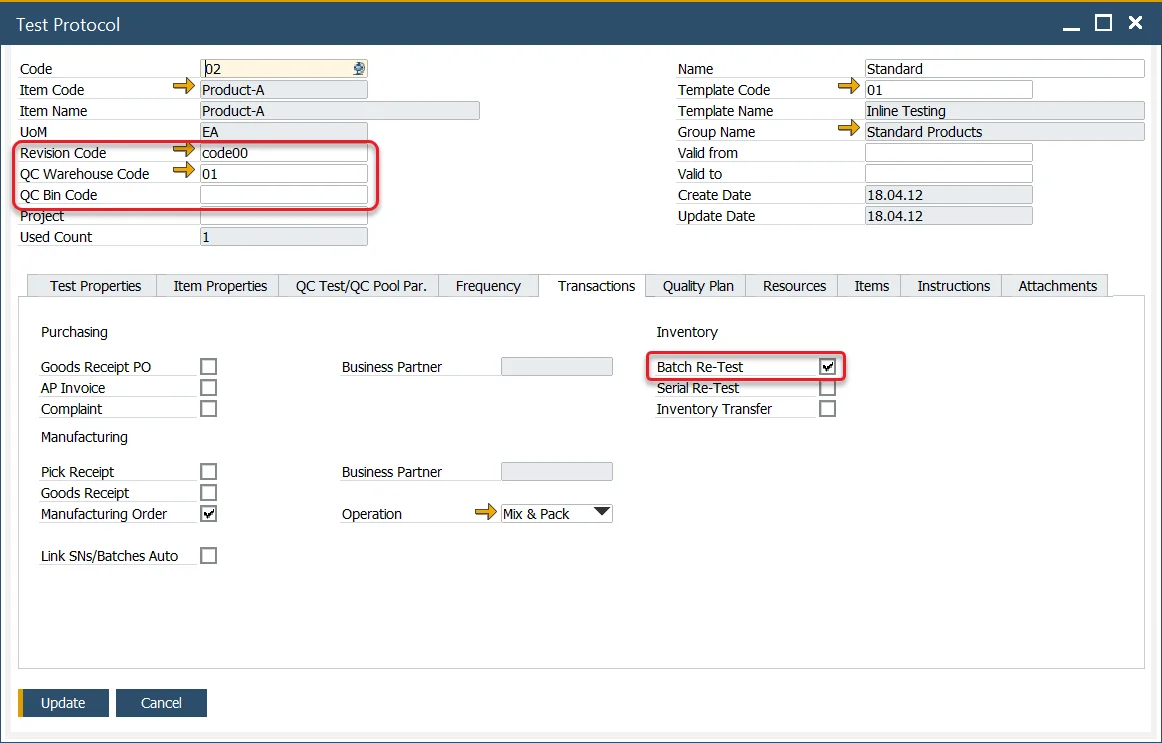Go to the Attachments tab
The height and width of the screenshot is (743, 1162).
1057,286
